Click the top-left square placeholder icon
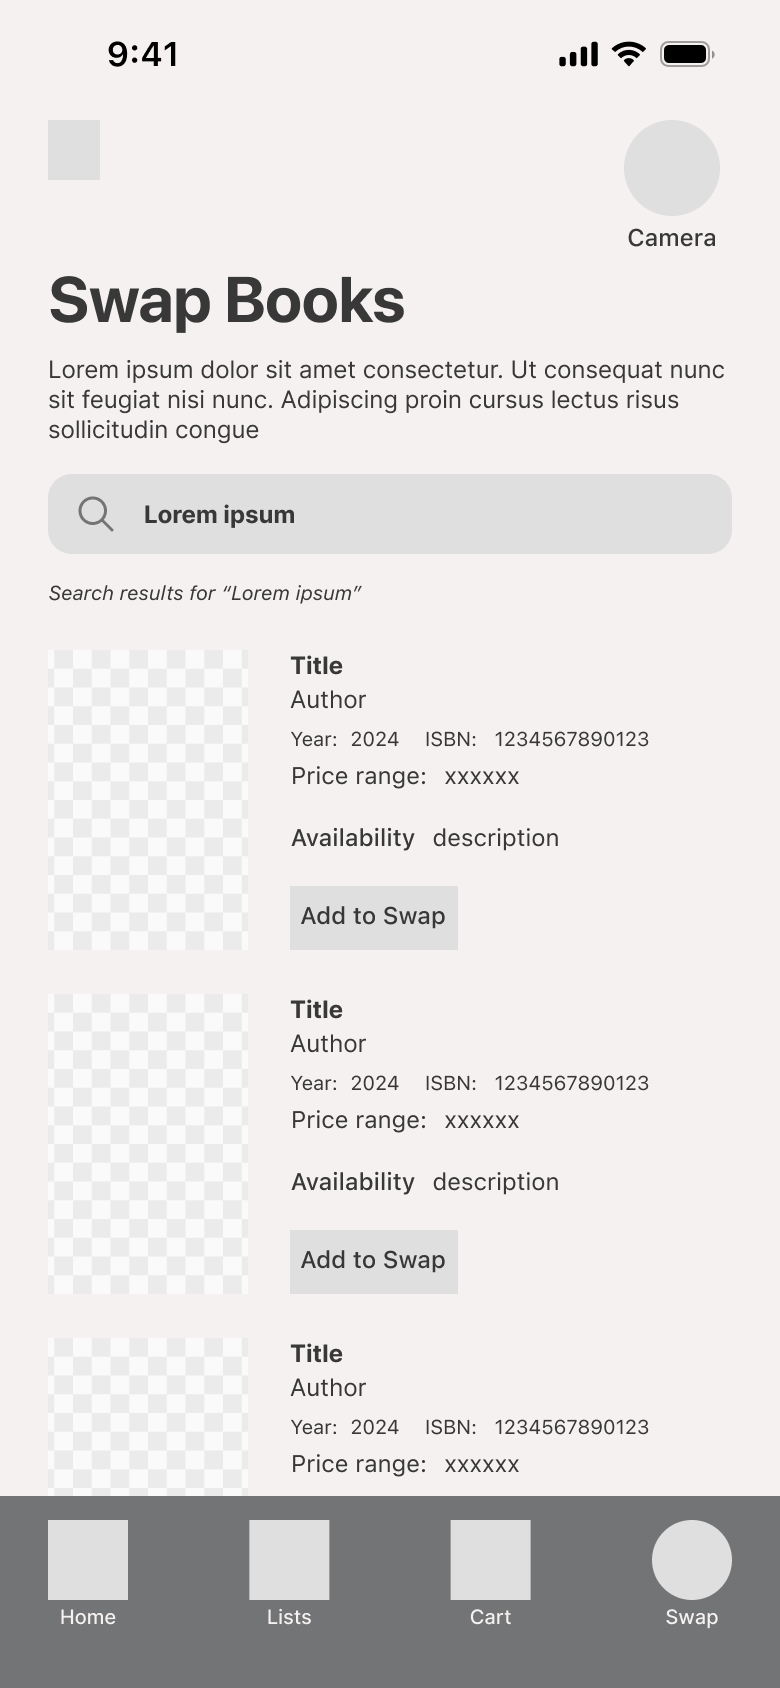Image resolution: width=780 pixels, height=1688 pixels. (74, 150)
